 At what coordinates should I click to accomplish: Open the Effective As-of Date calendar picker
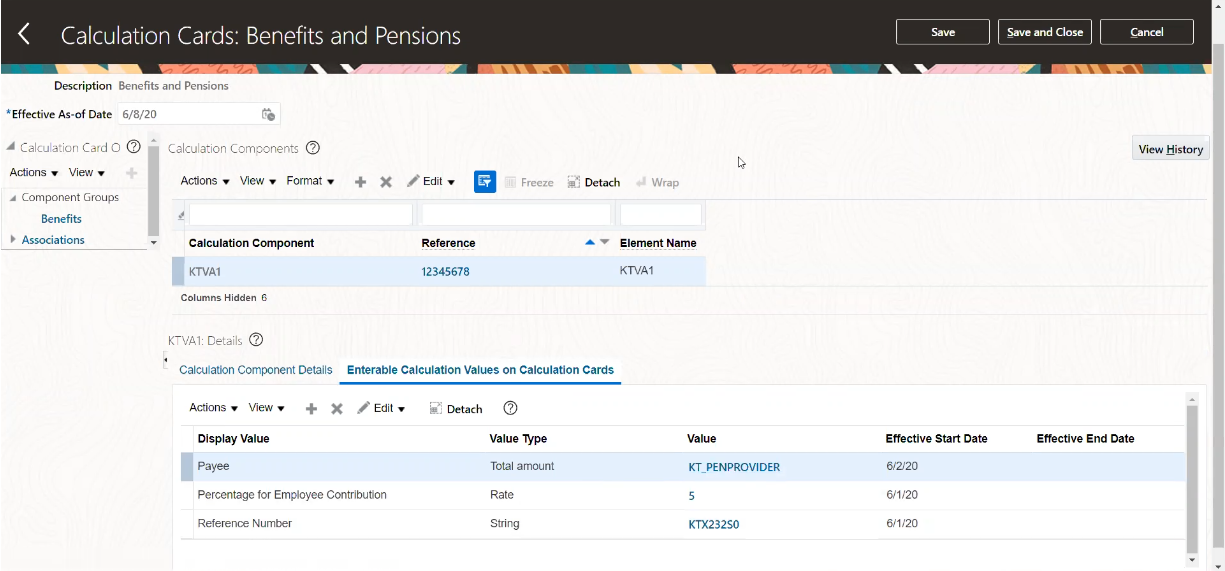point(268,115)
